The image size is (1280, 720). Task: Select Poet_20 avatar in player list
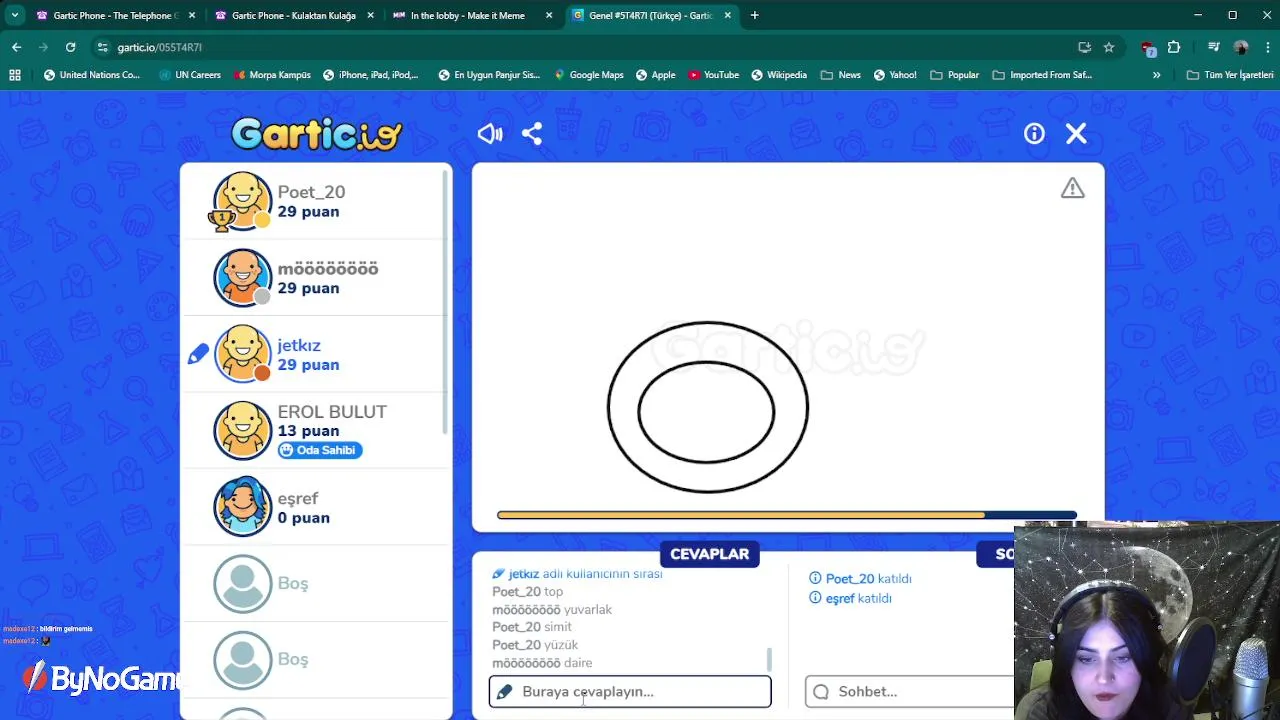[242, 201]
